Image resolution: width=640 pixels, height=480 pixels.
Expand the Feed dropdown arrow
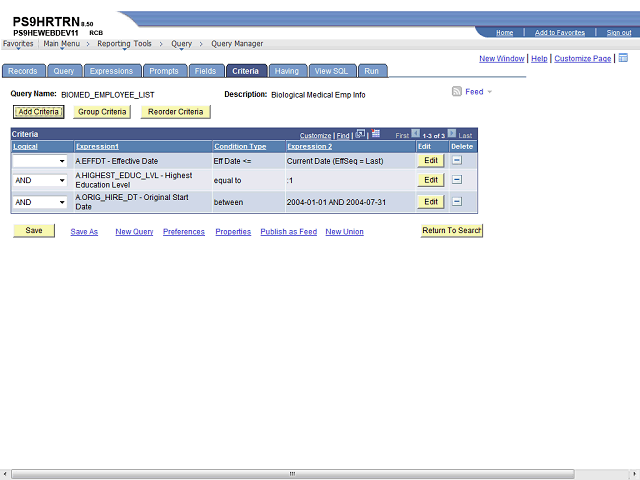[489, 92]
